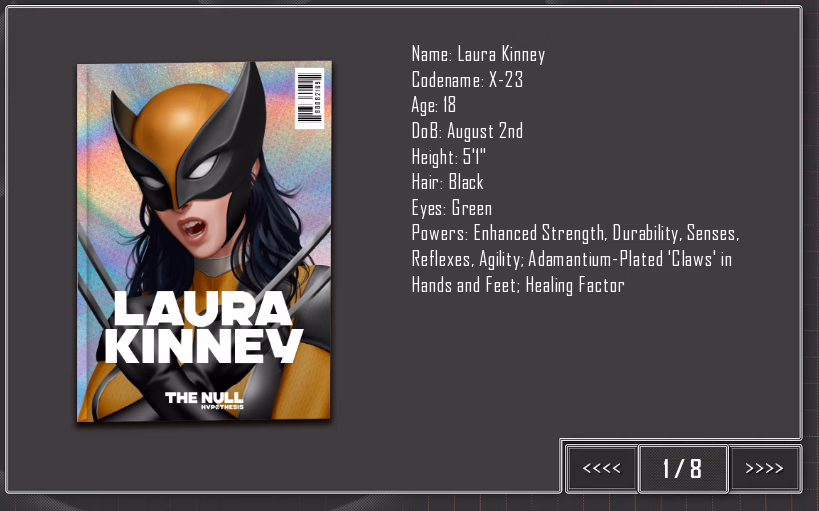Go to the previous page with <<<<

coord(601,468)
